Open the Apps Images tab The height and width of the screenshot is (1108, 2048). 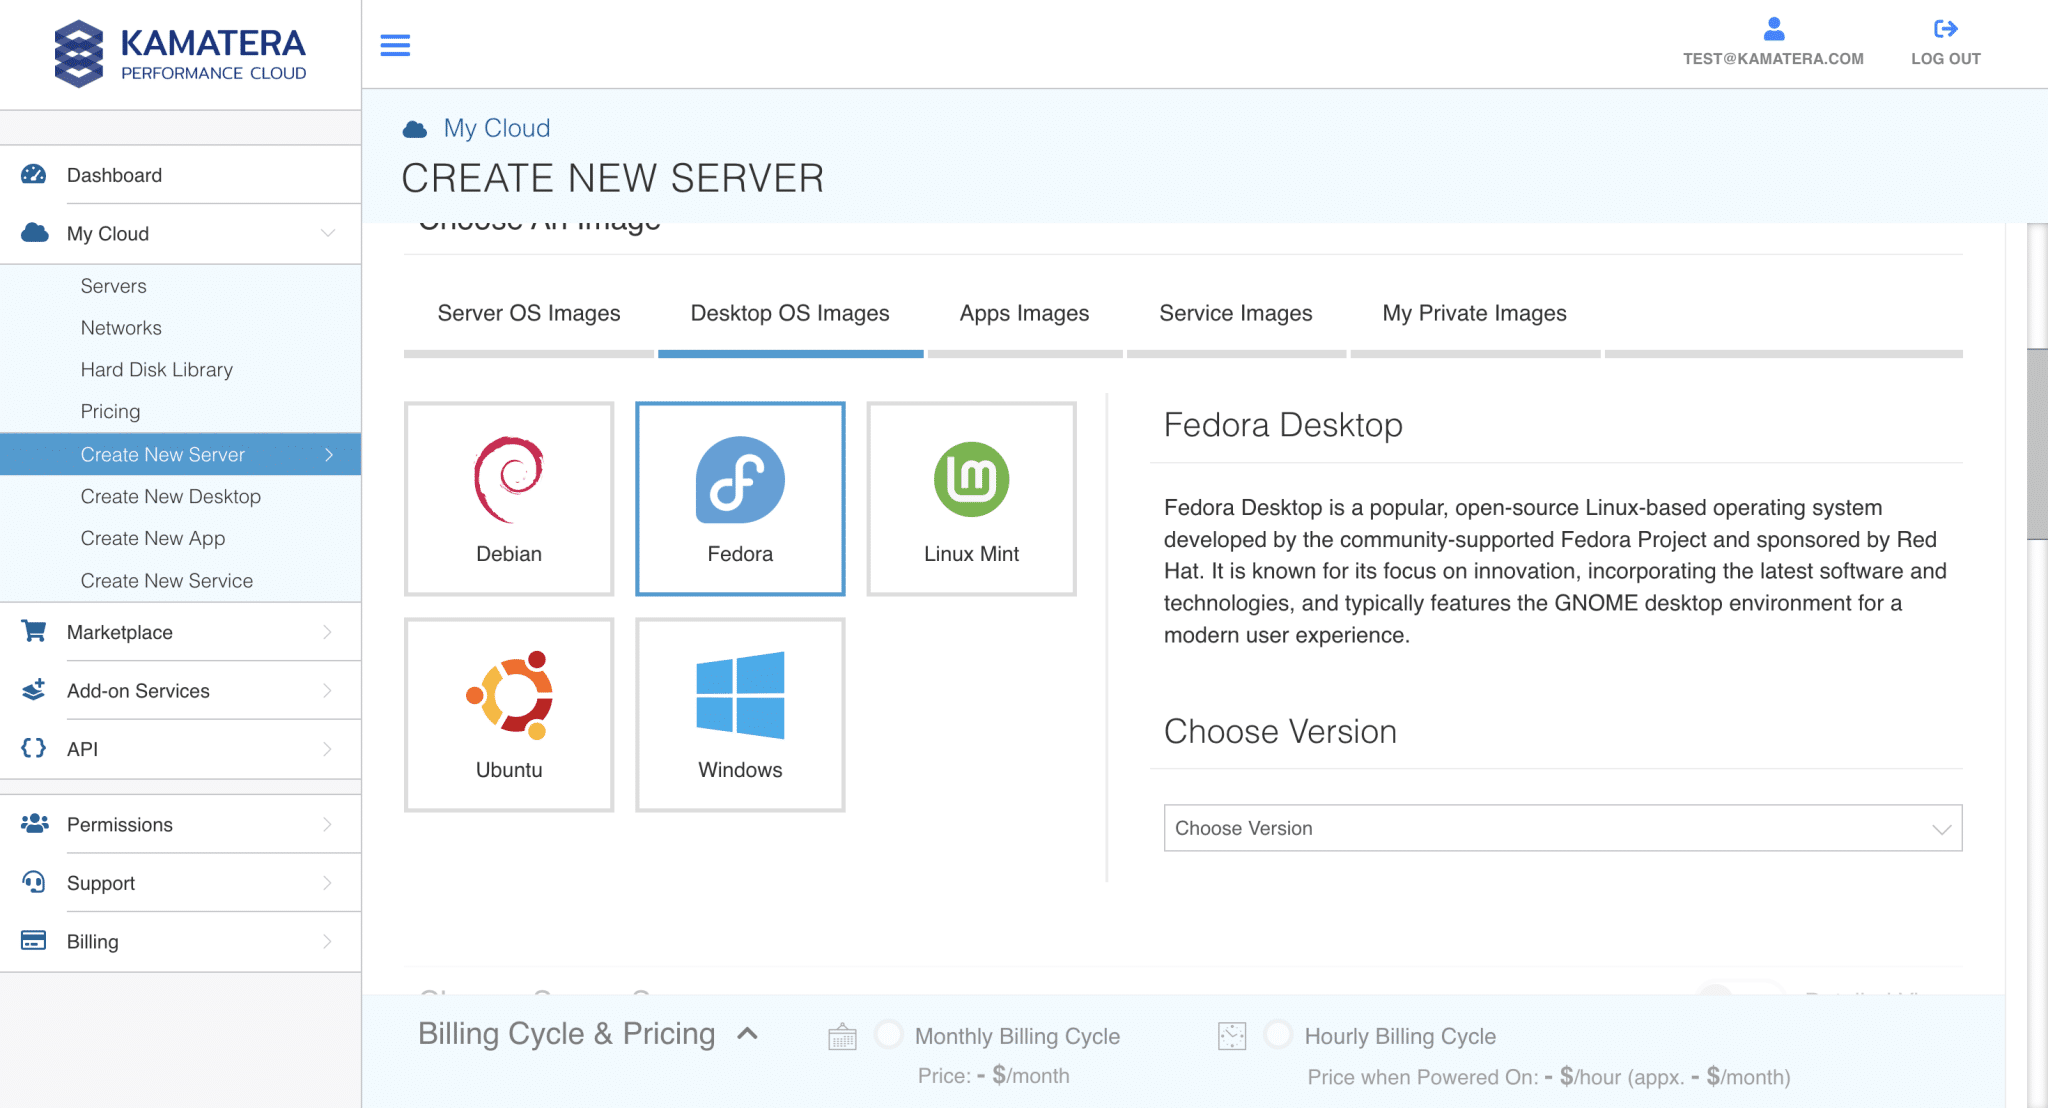[x=1024, y=314]
